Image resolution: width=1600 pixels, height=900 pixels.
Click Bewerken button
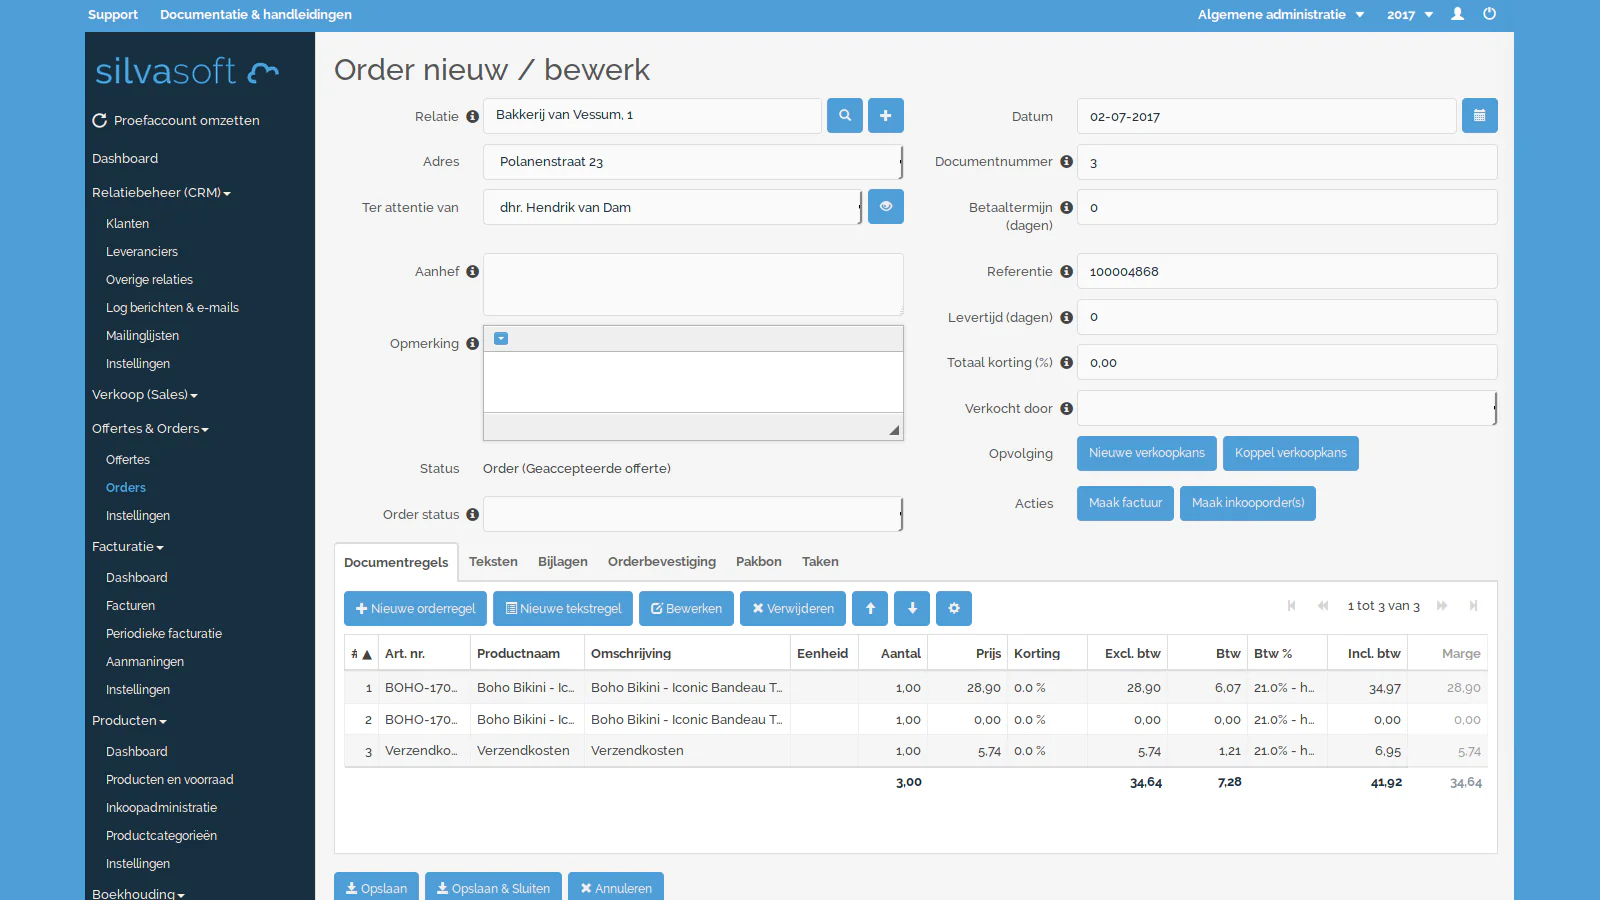tap(686, 608)
